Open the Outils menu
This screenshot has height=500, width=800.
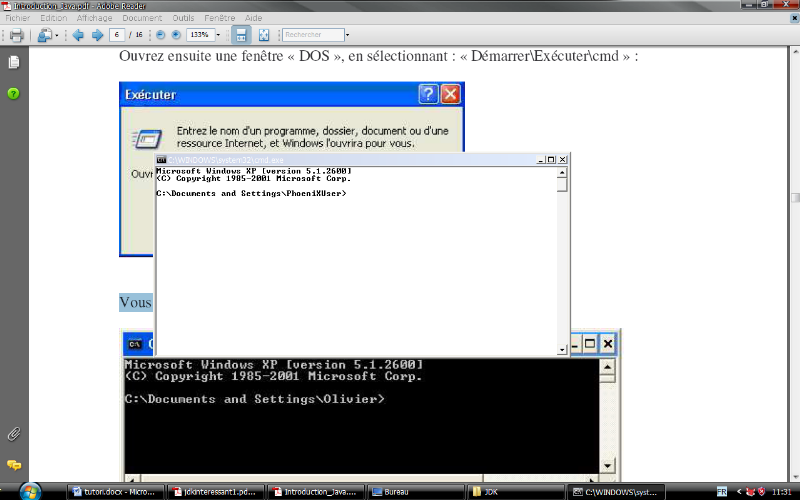click(183, 18)
